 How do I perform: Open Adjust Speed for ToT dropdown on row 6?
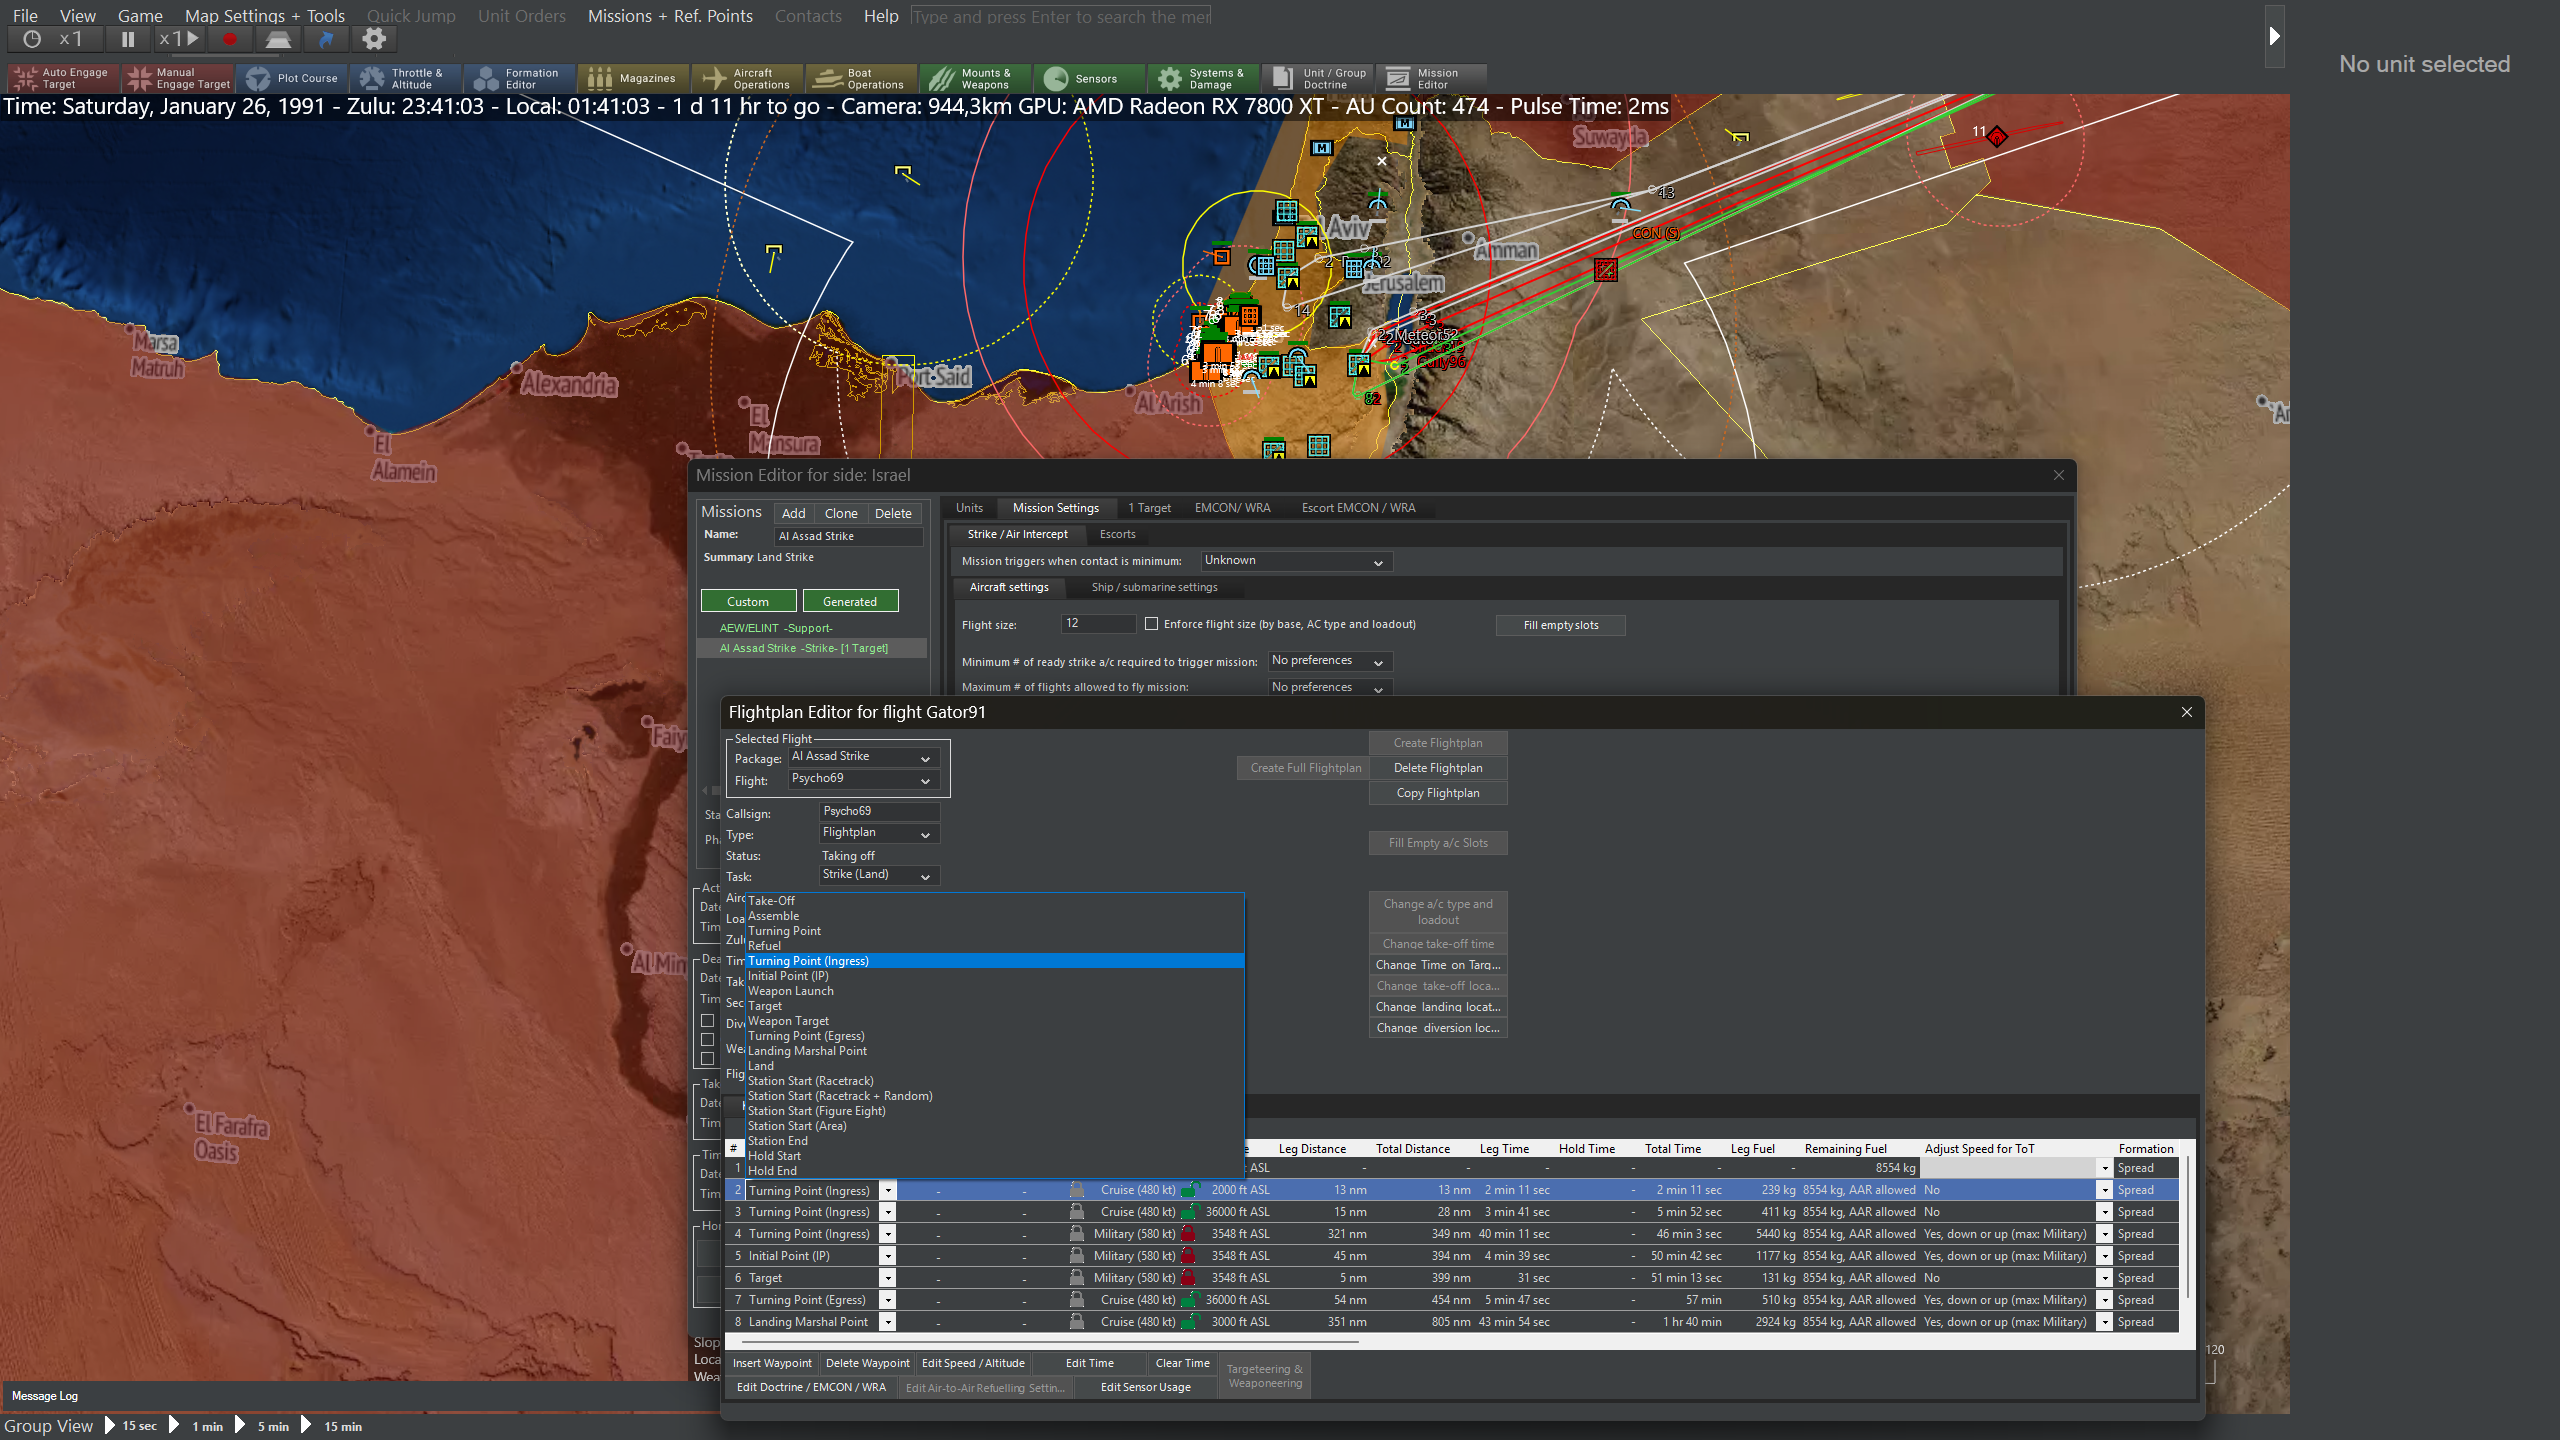(2104, 1278)
